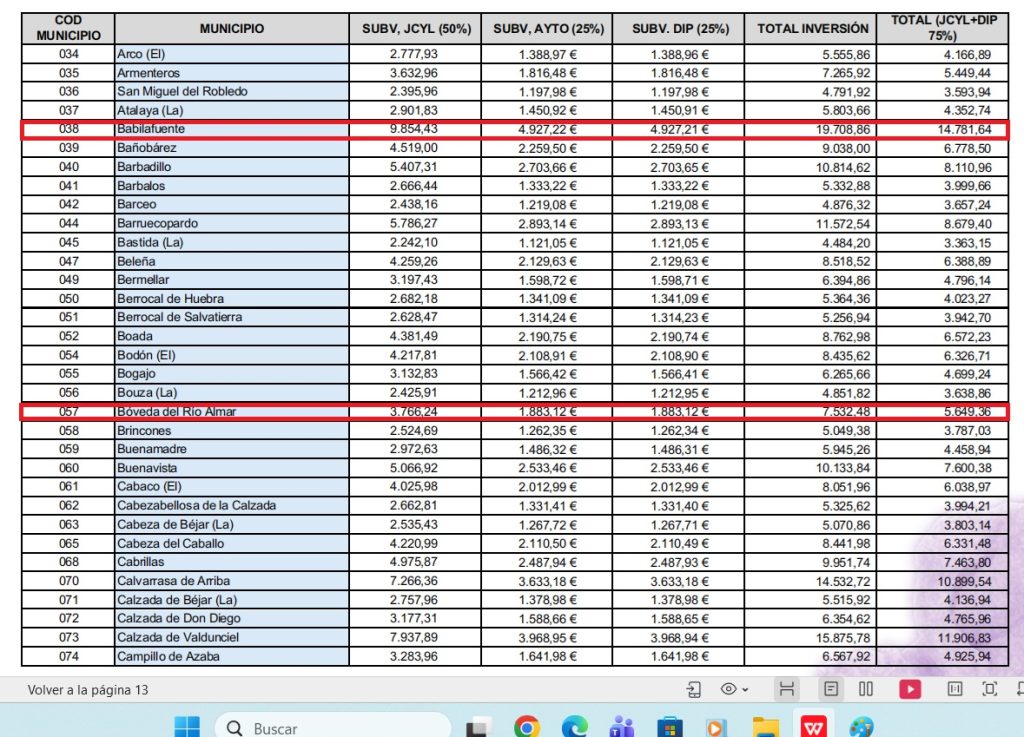Switch to WPS Office taskbar icon
The width and height of the screenshot is (1024, 737).
(x=813, y=728)
